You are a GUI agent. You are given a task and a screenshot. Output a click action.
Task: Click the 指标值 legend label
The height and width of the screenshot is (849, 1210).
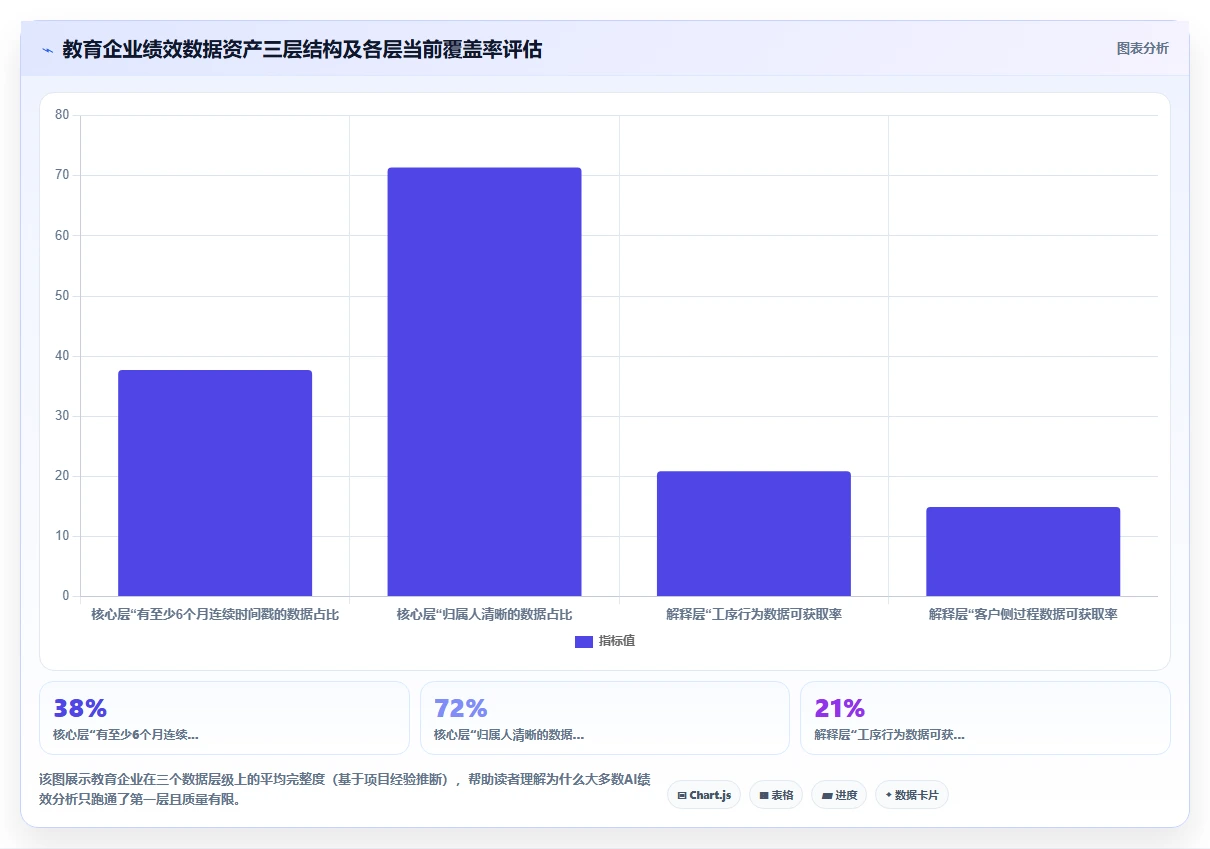[617, 641]
